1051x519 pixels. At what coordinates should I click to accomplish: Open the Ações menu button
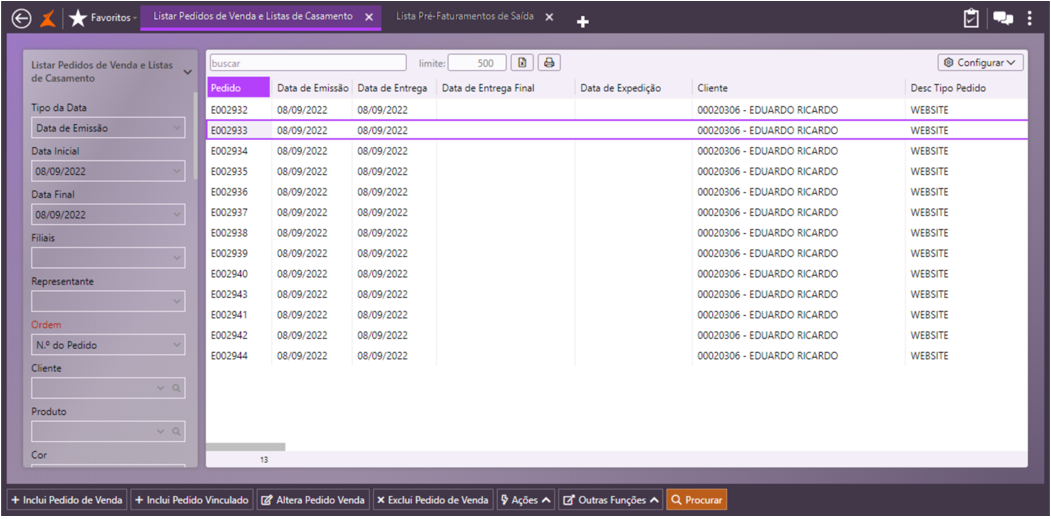pos(526,500)
